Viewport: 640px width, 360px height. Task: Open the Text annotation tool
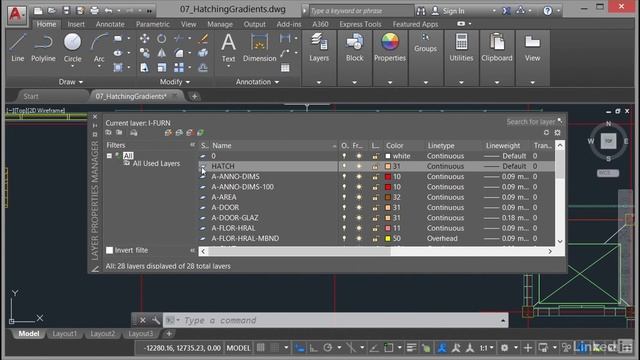[228, 48]
